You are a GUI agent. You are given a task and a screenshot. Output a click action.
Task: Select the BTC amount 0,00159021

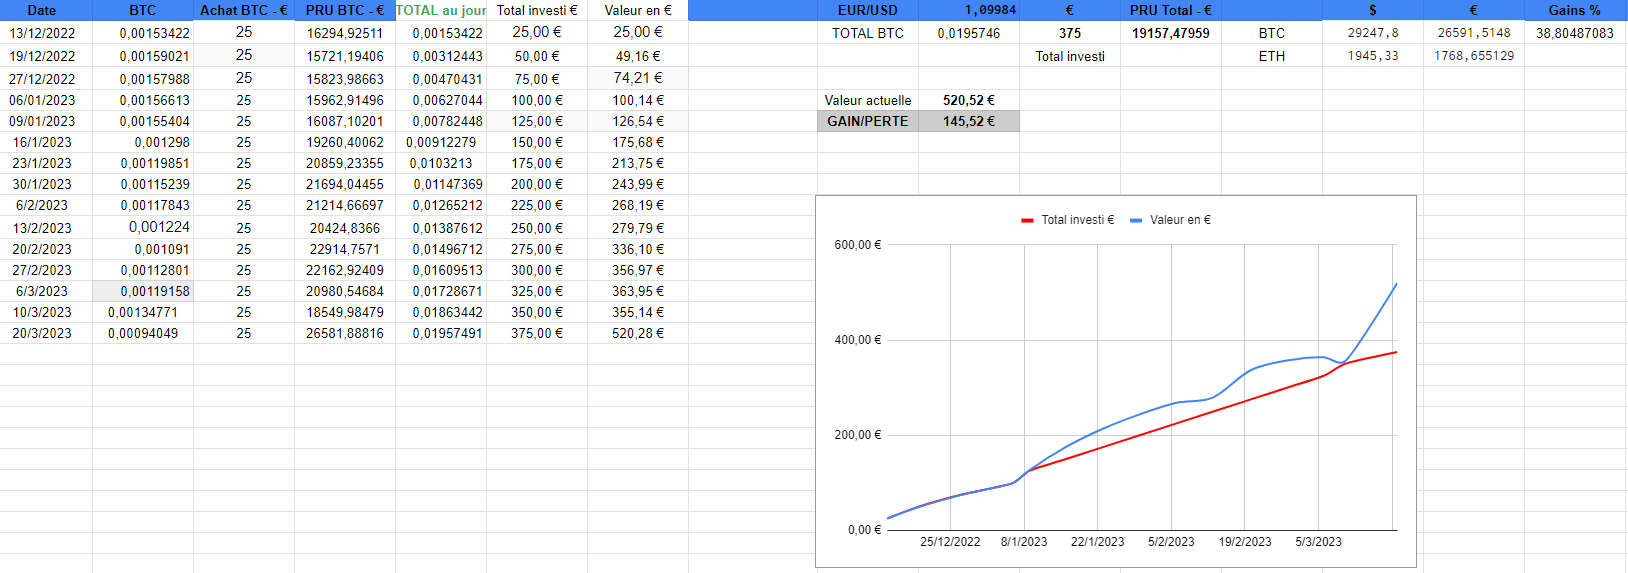(x=143, y=56)
